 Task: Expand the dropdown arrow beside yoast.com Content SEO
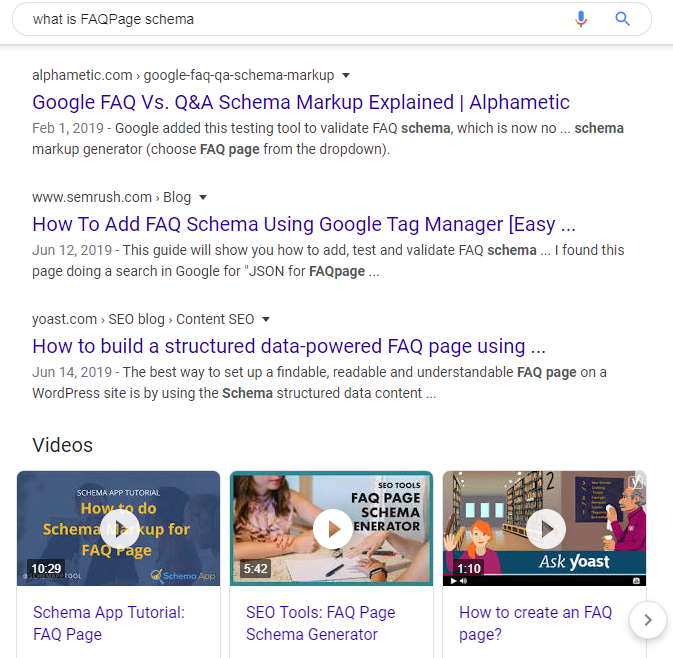pyautogui.click(x=266, y=319)
